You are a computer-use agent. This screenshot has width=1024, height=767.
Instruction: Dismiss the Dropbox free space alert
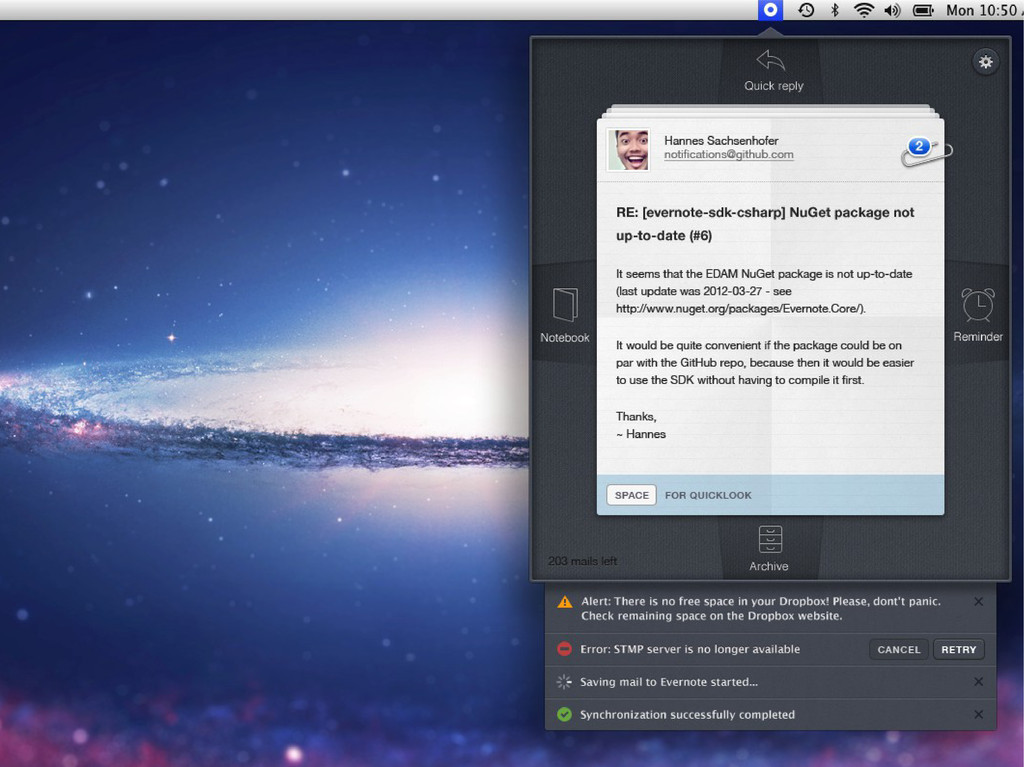click(978, 602)
